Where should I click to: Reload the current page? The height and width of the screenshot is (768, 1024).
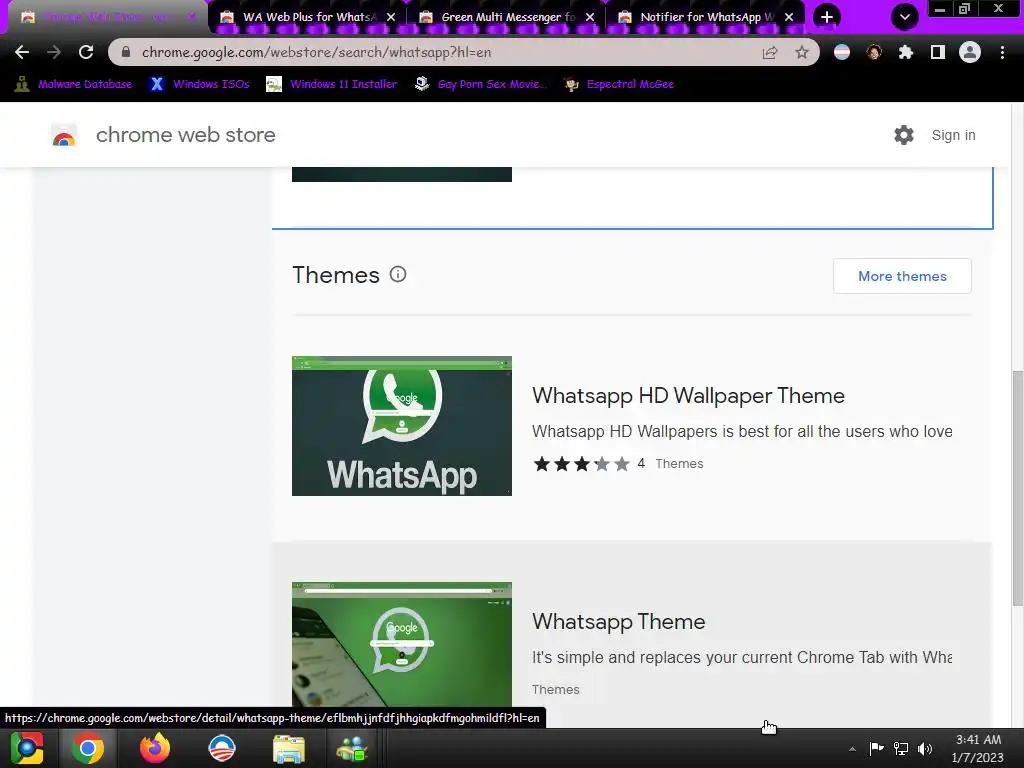[86, 52]
